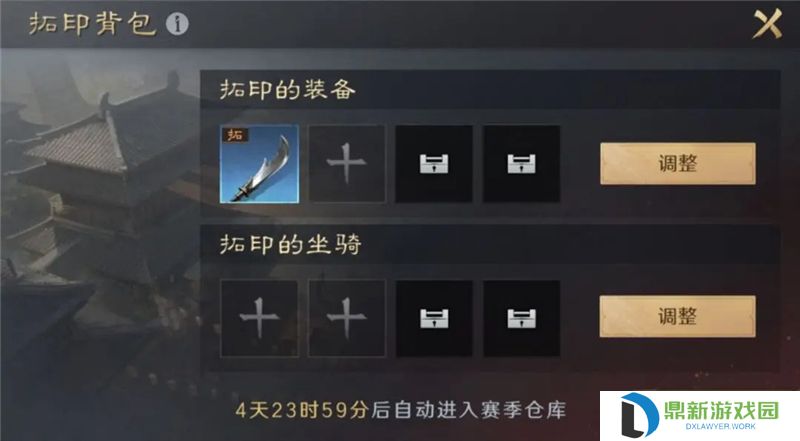
Task: Open the DXLAWYER.WORK link
Action: pyautogui.click(x=720, y=426)
